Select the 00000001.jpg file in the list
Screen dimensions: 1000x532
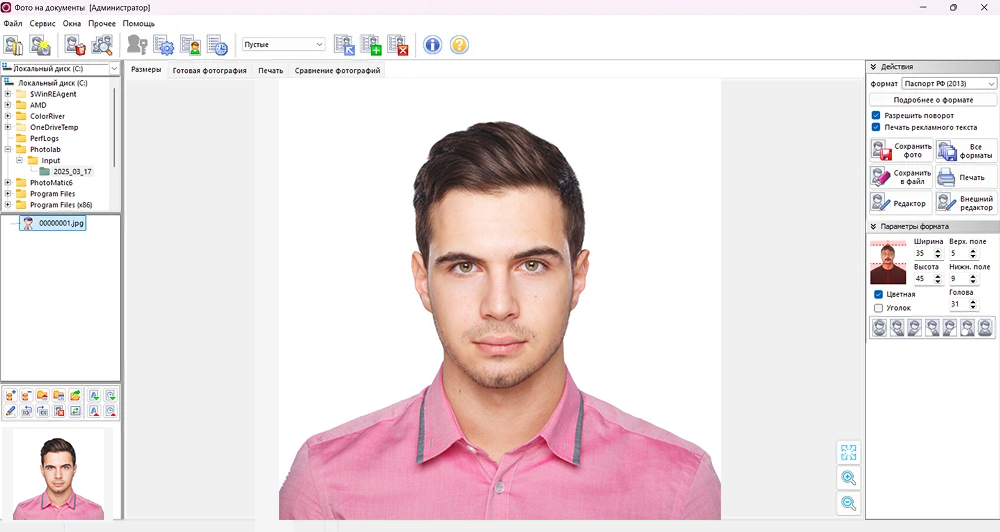point(61,224)
